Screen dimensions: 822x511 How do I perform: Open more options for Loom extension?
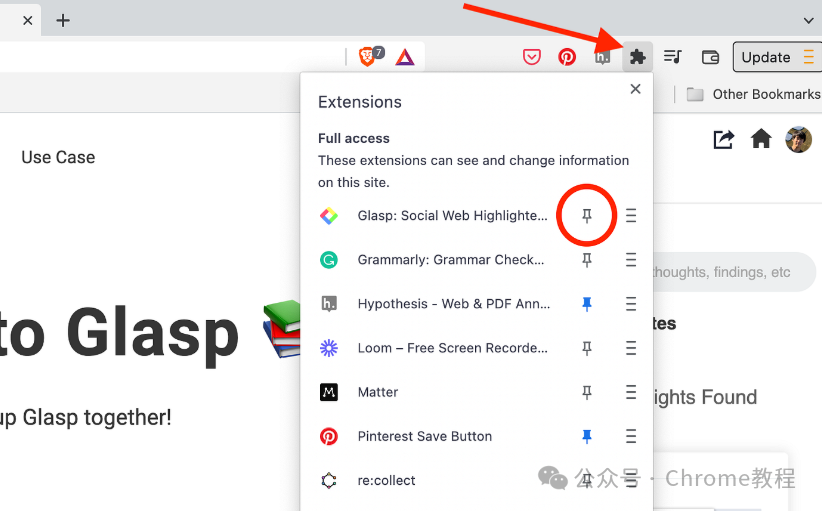pos(631,348)
